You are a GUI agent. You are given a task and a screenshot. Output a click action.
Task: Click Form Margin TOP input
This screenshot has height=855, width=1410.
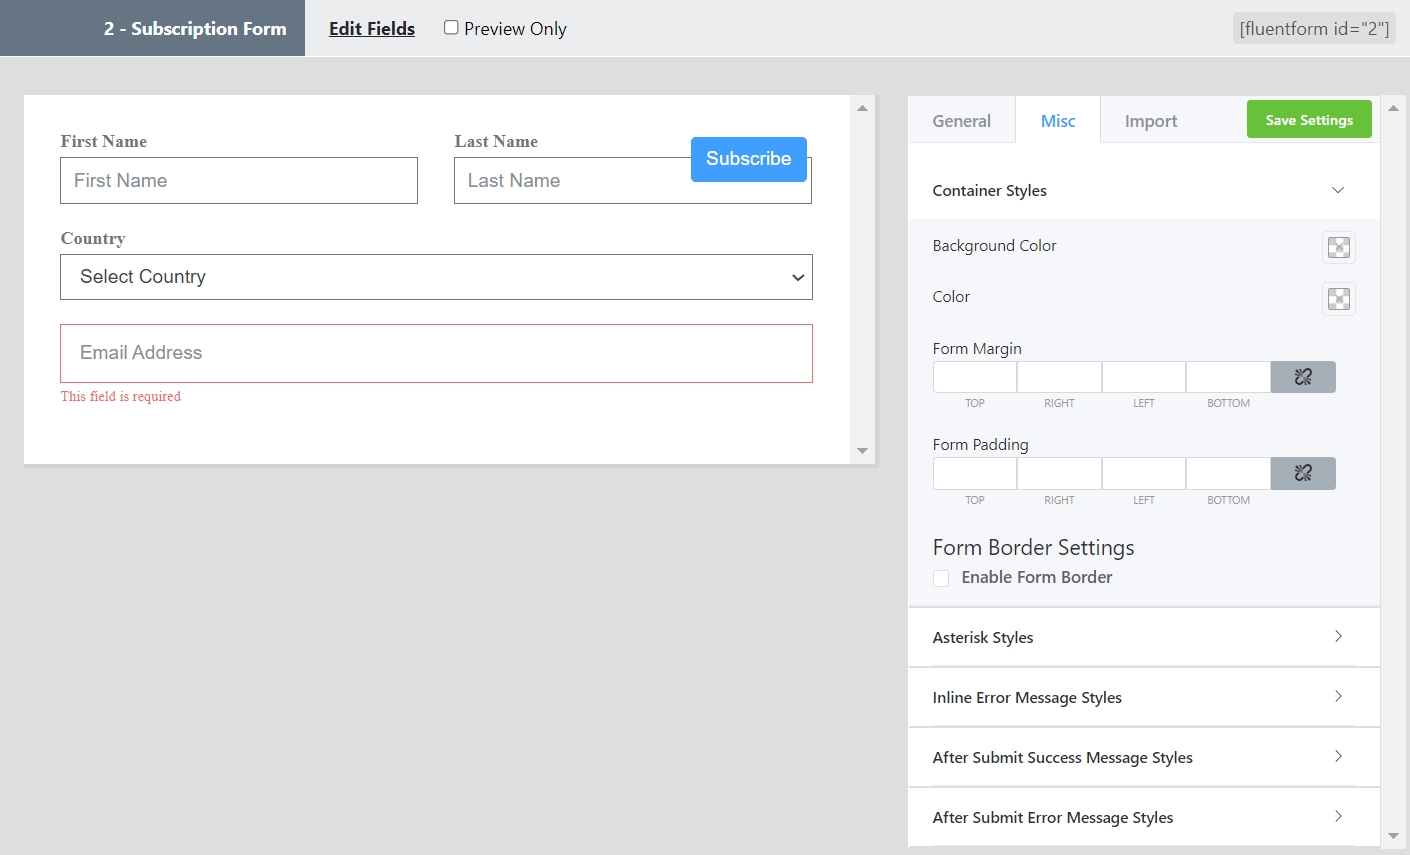975,377
